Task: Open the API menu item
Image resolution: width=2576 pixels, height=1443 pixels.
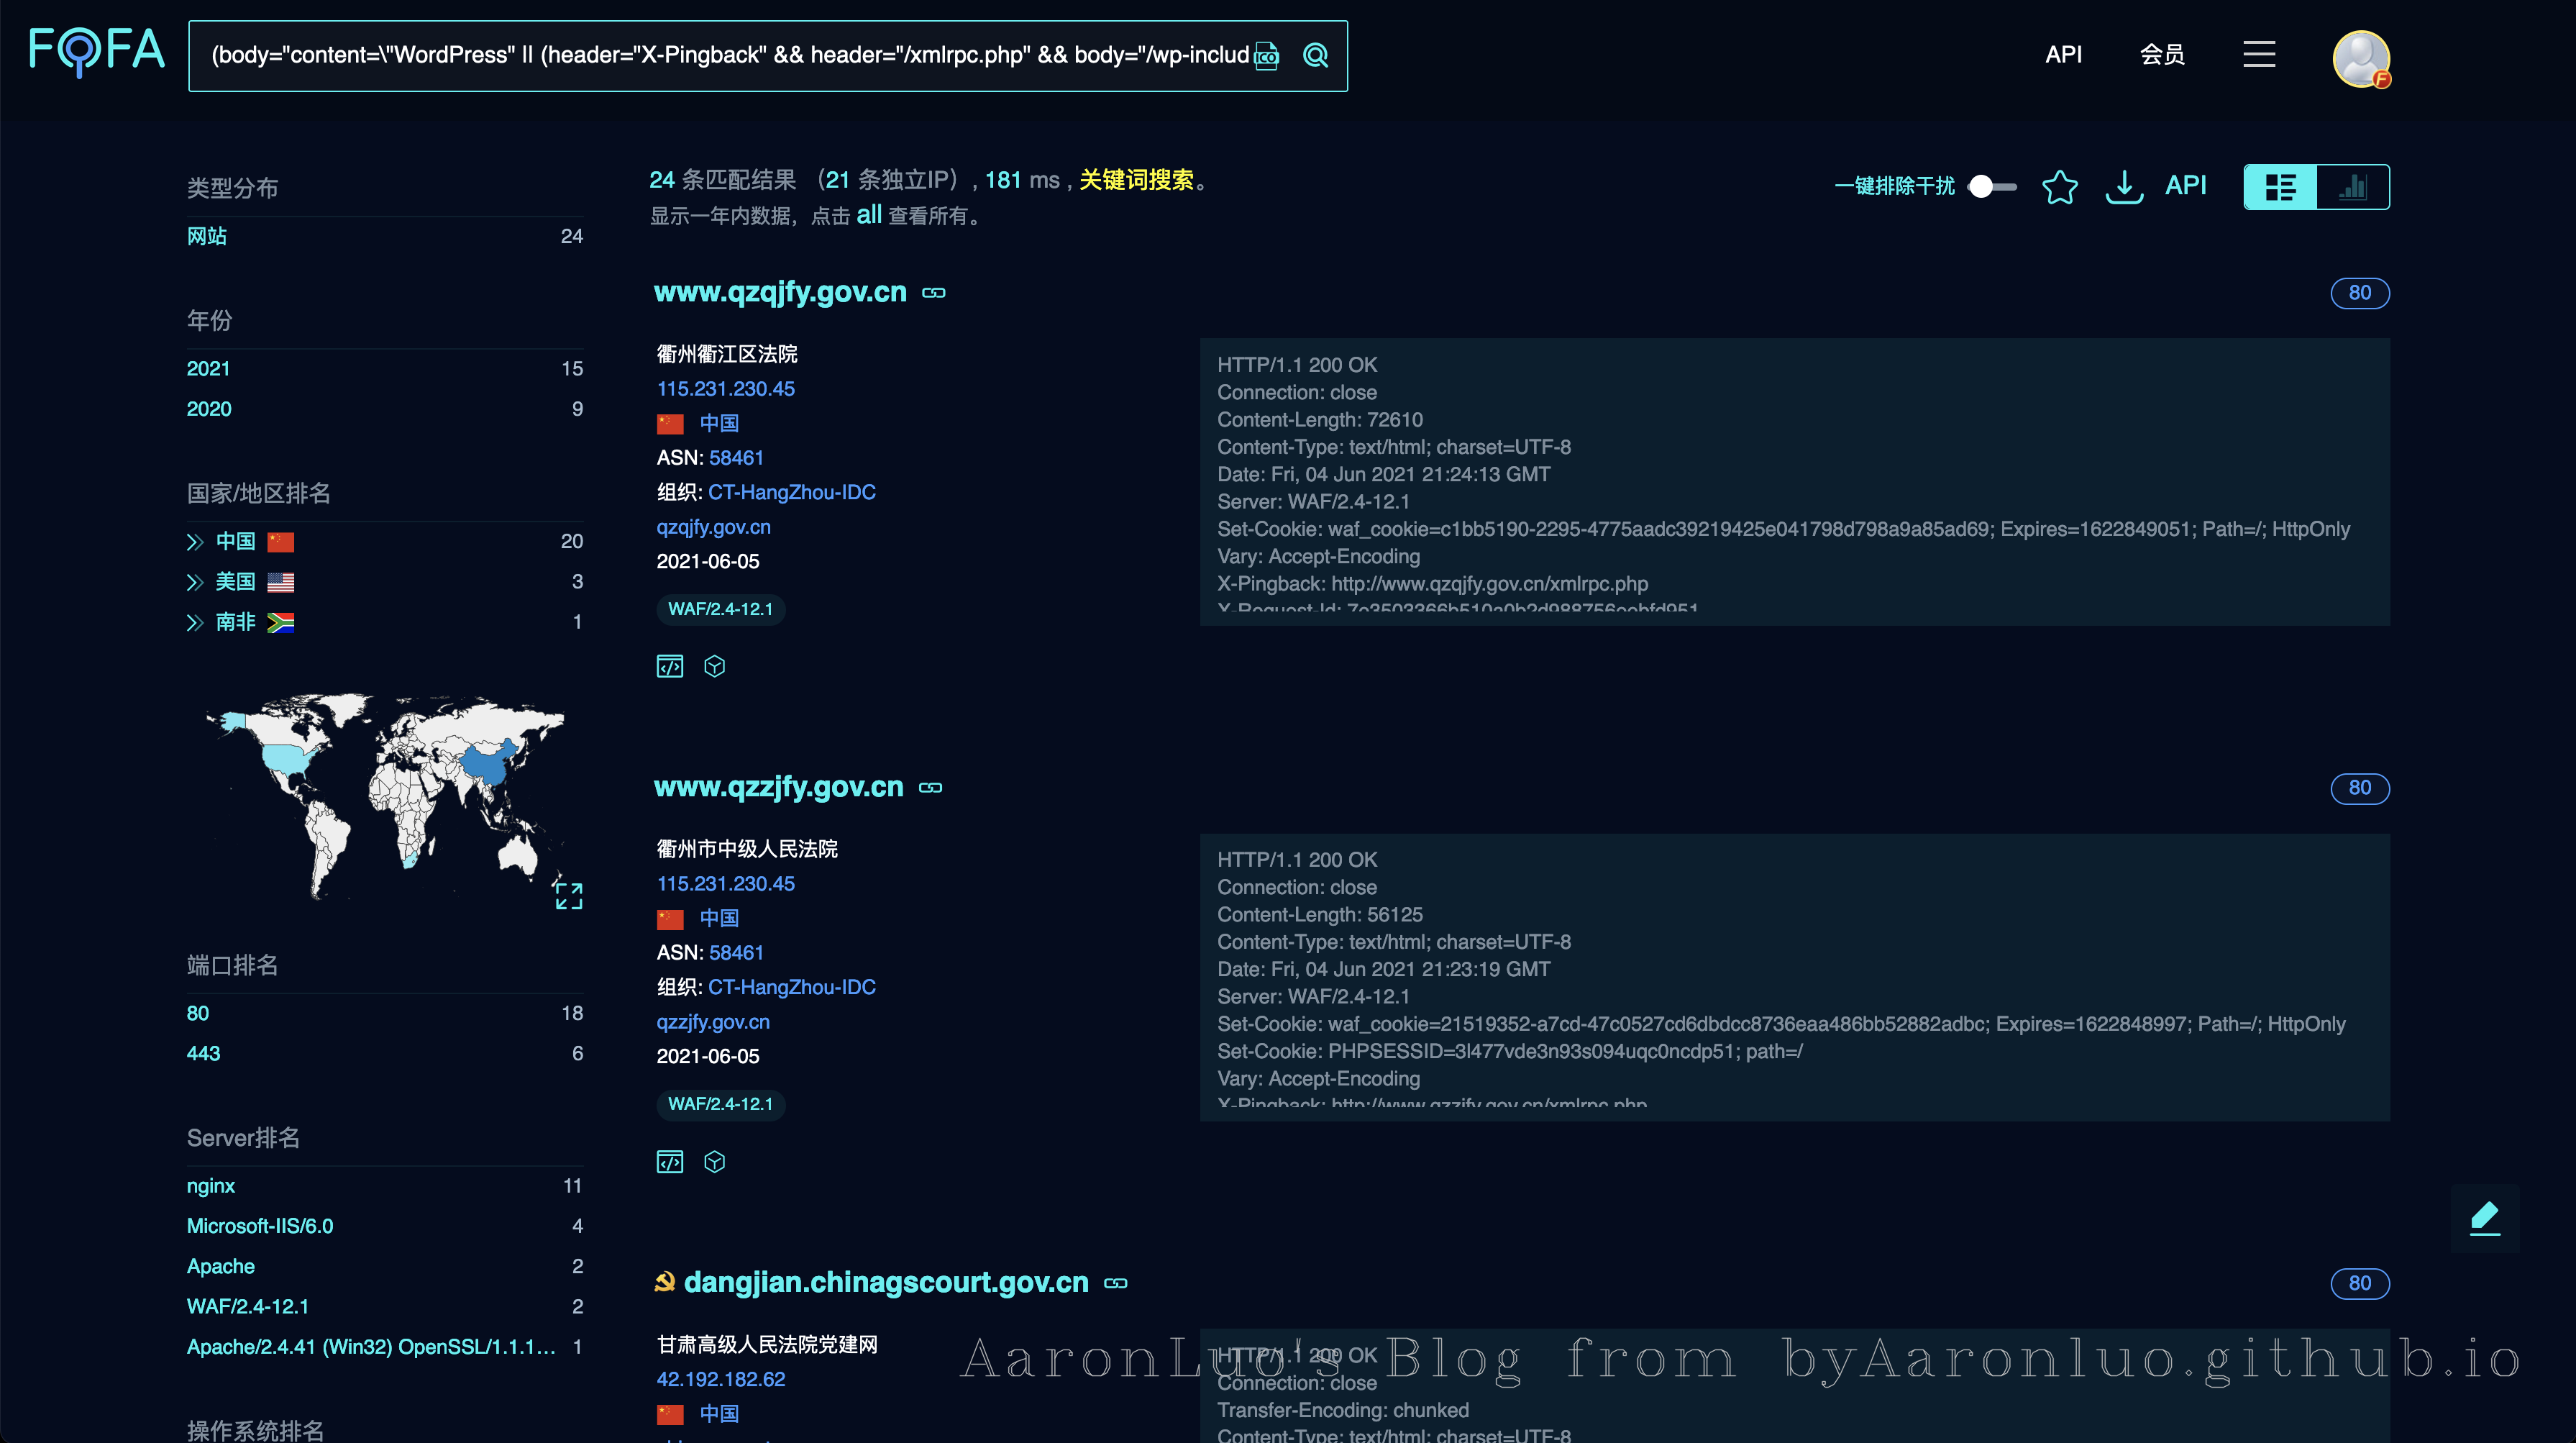Action: (2063, 54)
